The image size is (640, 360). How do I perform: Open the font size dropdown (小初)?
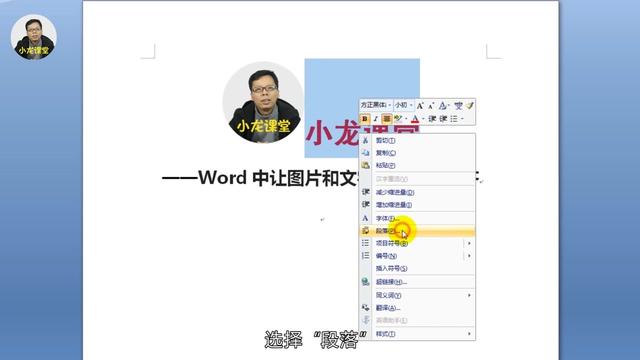click(404, 105)
